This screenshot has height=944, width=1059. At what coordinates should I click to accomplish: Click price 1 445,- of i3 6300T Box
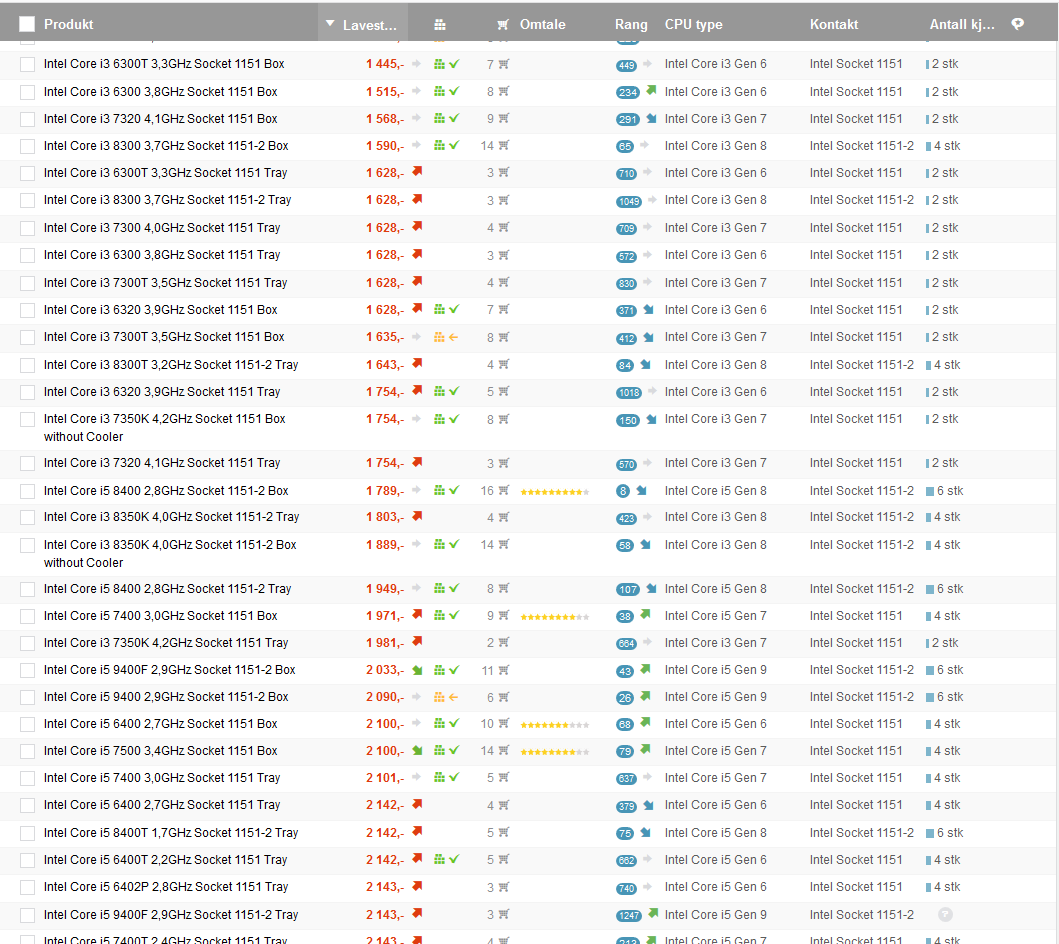[385, 64]
